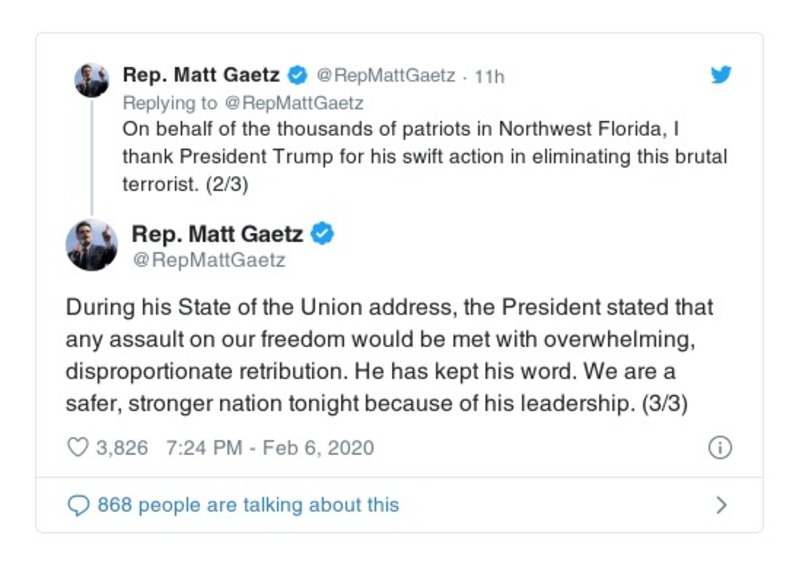This screenshot has width=799, height=583.
Task: Open the small avatar of the 2/3 tweet
Action: [91, 79]
